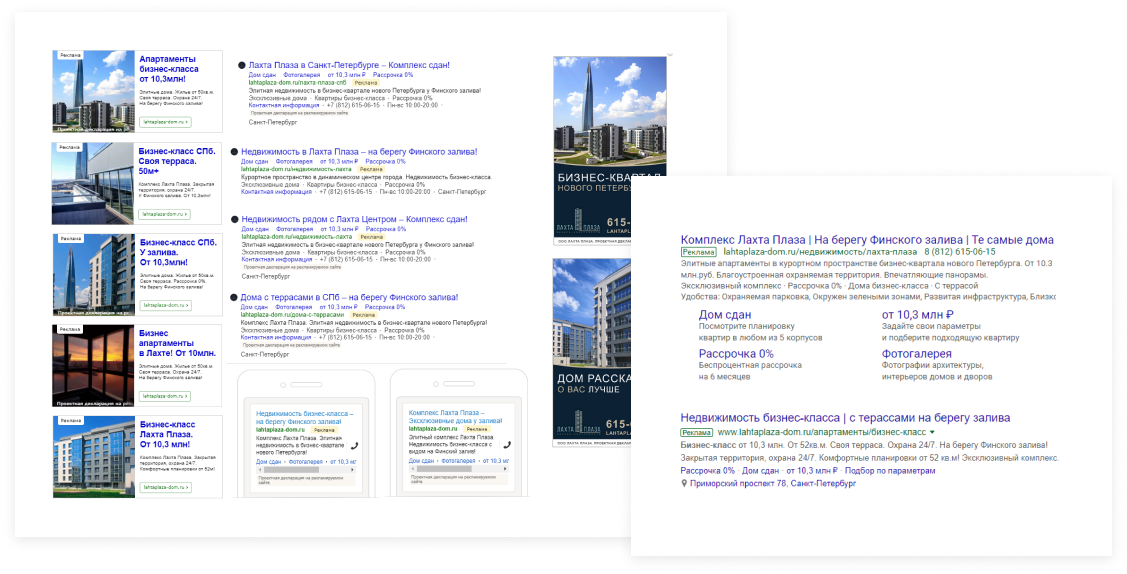
Task: Click 'lahtaplaza-dom.ru >' button in 'Своя терраса. 50м+' banner
Action: tap(165, 214)
